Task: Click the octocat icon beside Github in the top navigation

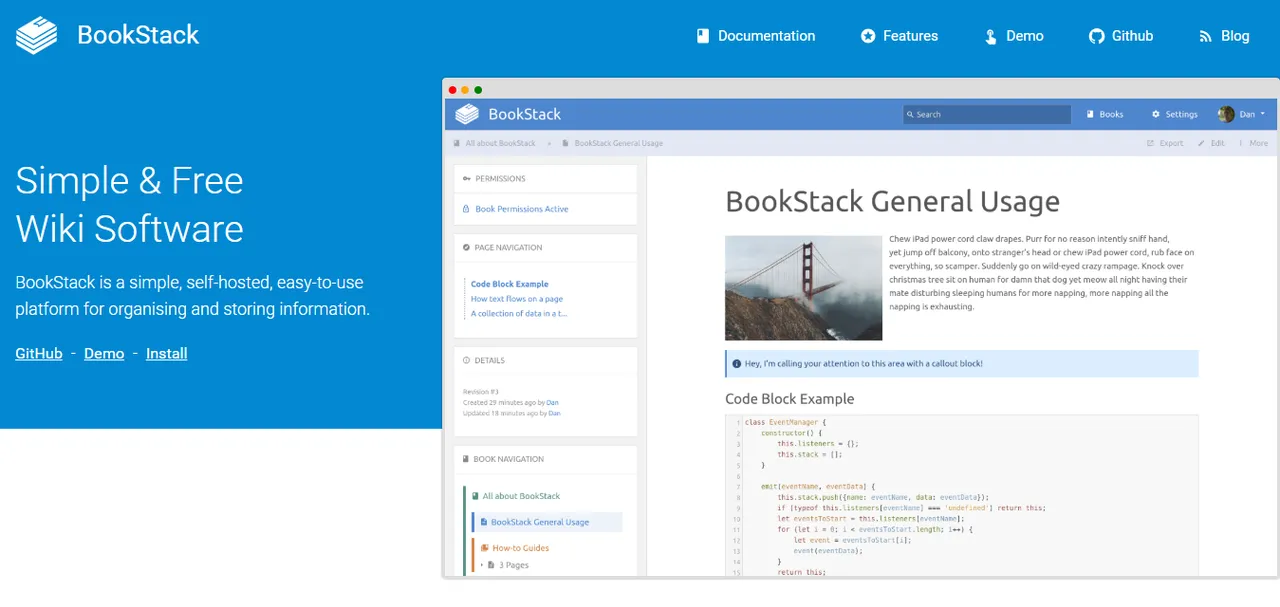Action: click(1096, 36)
